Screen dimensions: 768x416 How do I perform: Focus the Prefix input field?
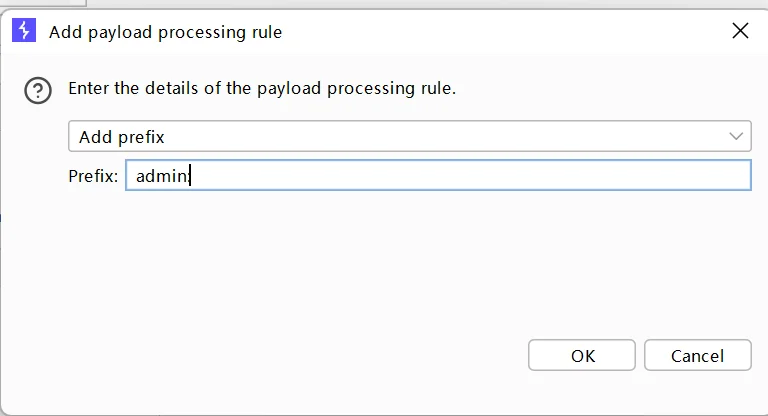pyautogui.click(x=437, y=176)
